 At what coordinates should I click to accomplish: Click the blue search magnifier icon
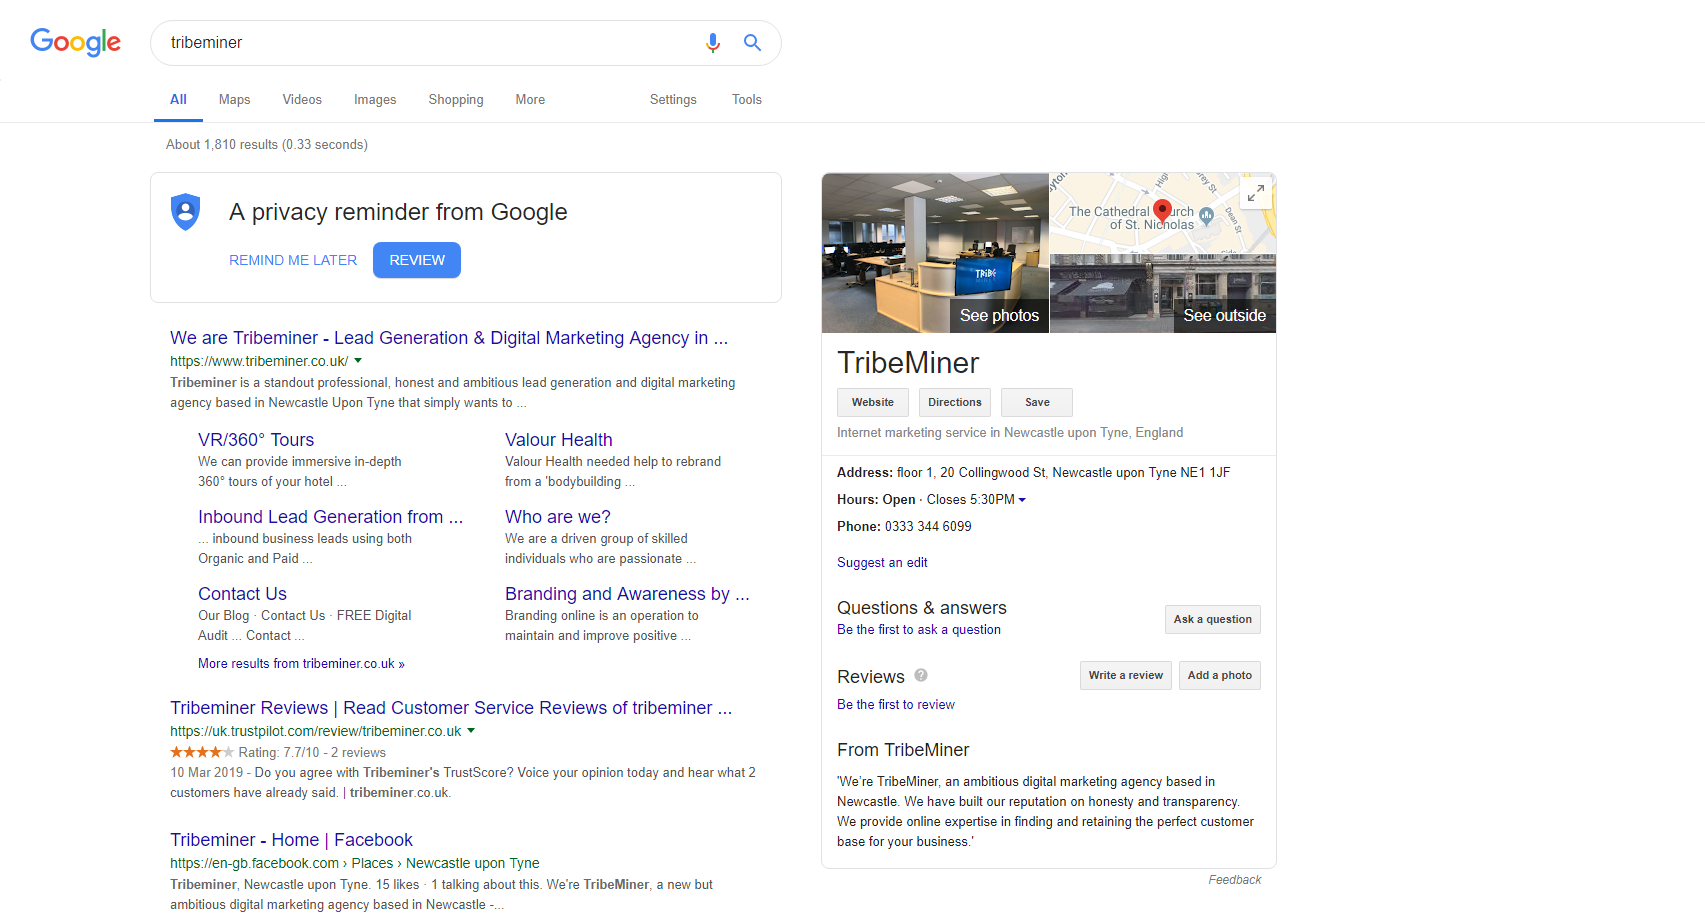tap(752, 43)
